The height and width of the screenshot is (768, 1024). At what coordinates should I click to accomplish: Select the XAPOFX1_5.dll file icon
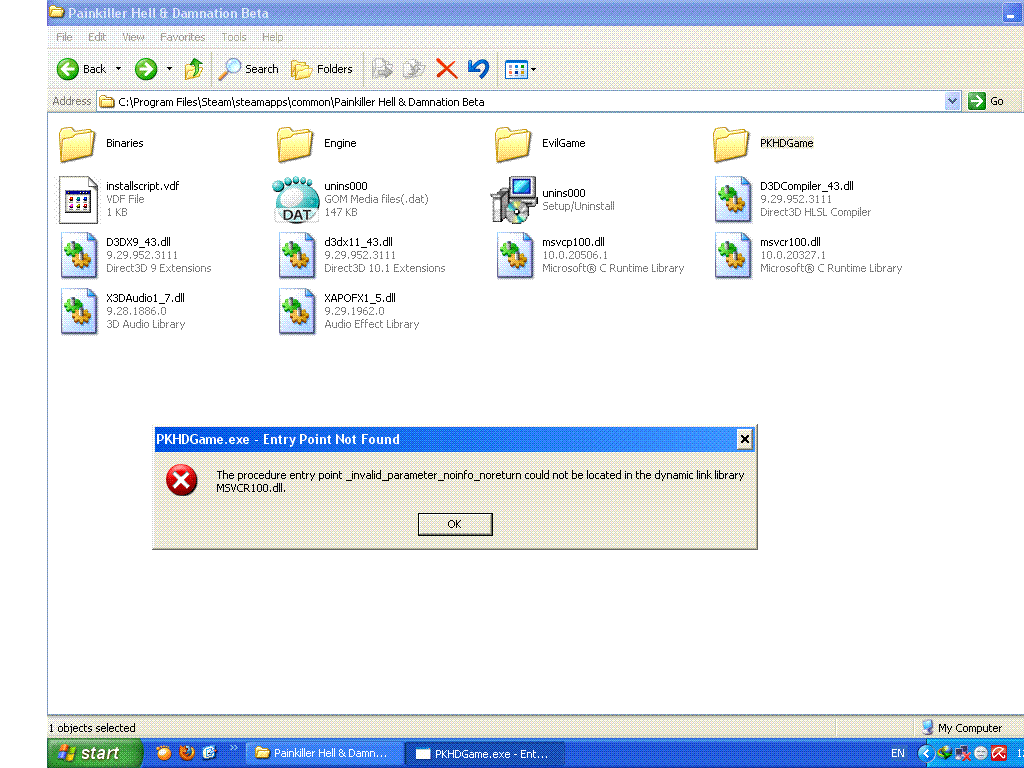pyautogui.click(x=297, y=312)
